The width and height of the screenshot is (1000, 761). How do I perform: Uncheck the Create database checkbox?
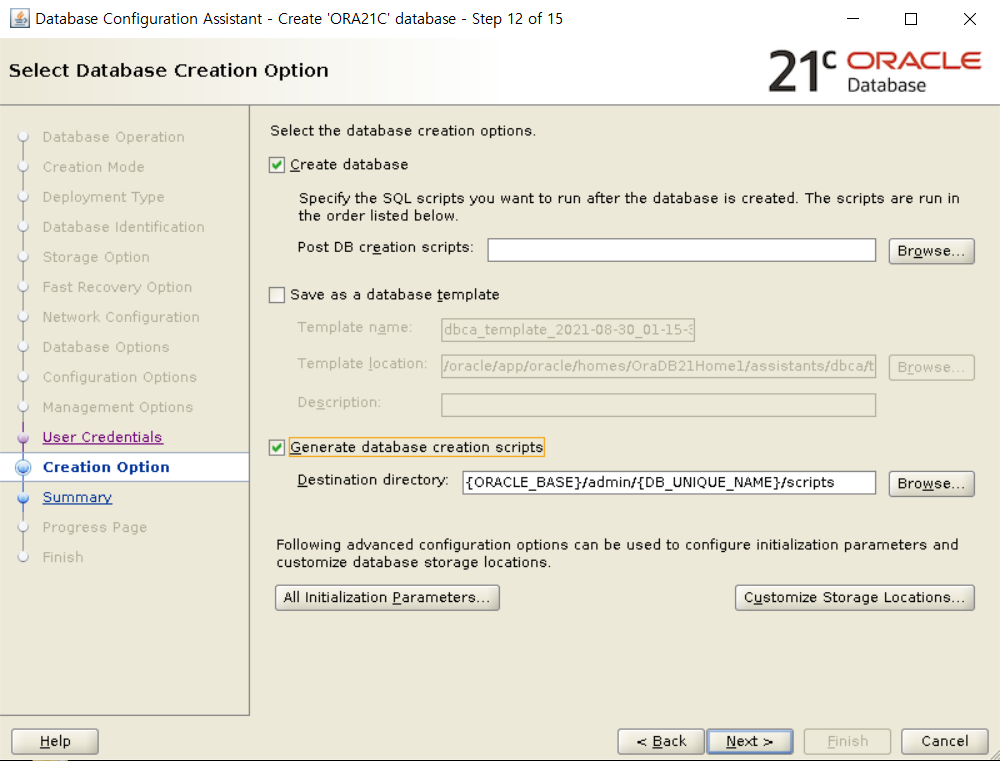point(277,165)
